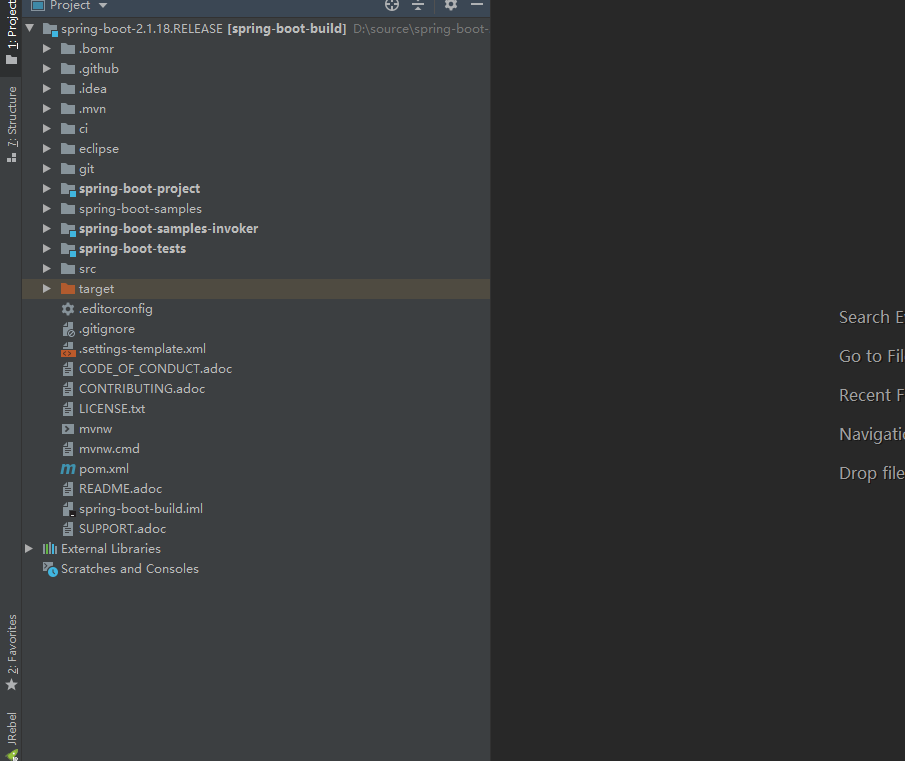Select pom.xml in the tree
Screen dimensions: 905x761
click(104, 468)
